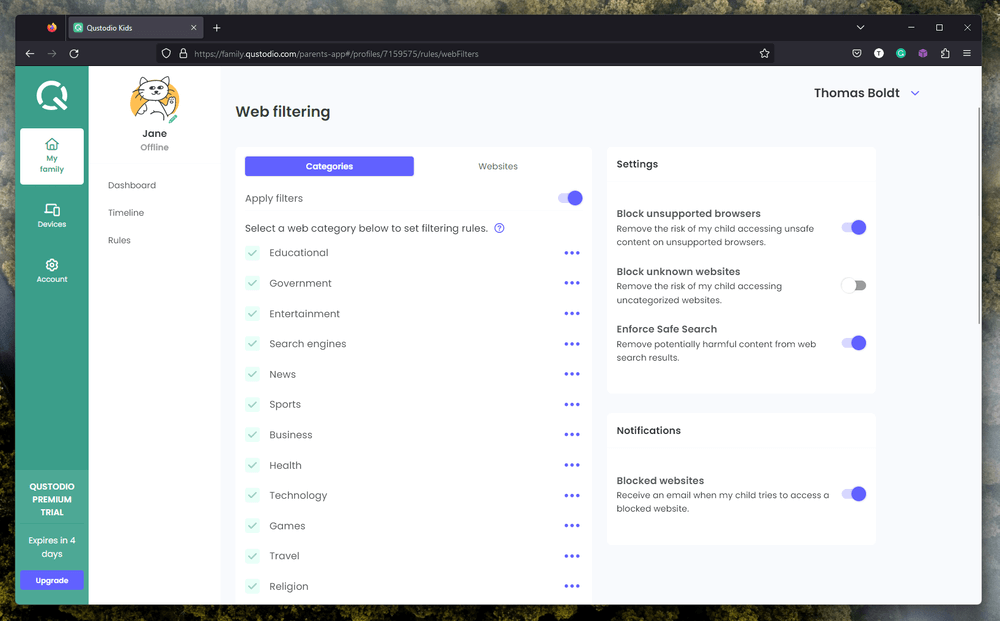Viewport: 1000px width, 621px height.
Task: Open Travel category options menu
Action: coord(572,557)
